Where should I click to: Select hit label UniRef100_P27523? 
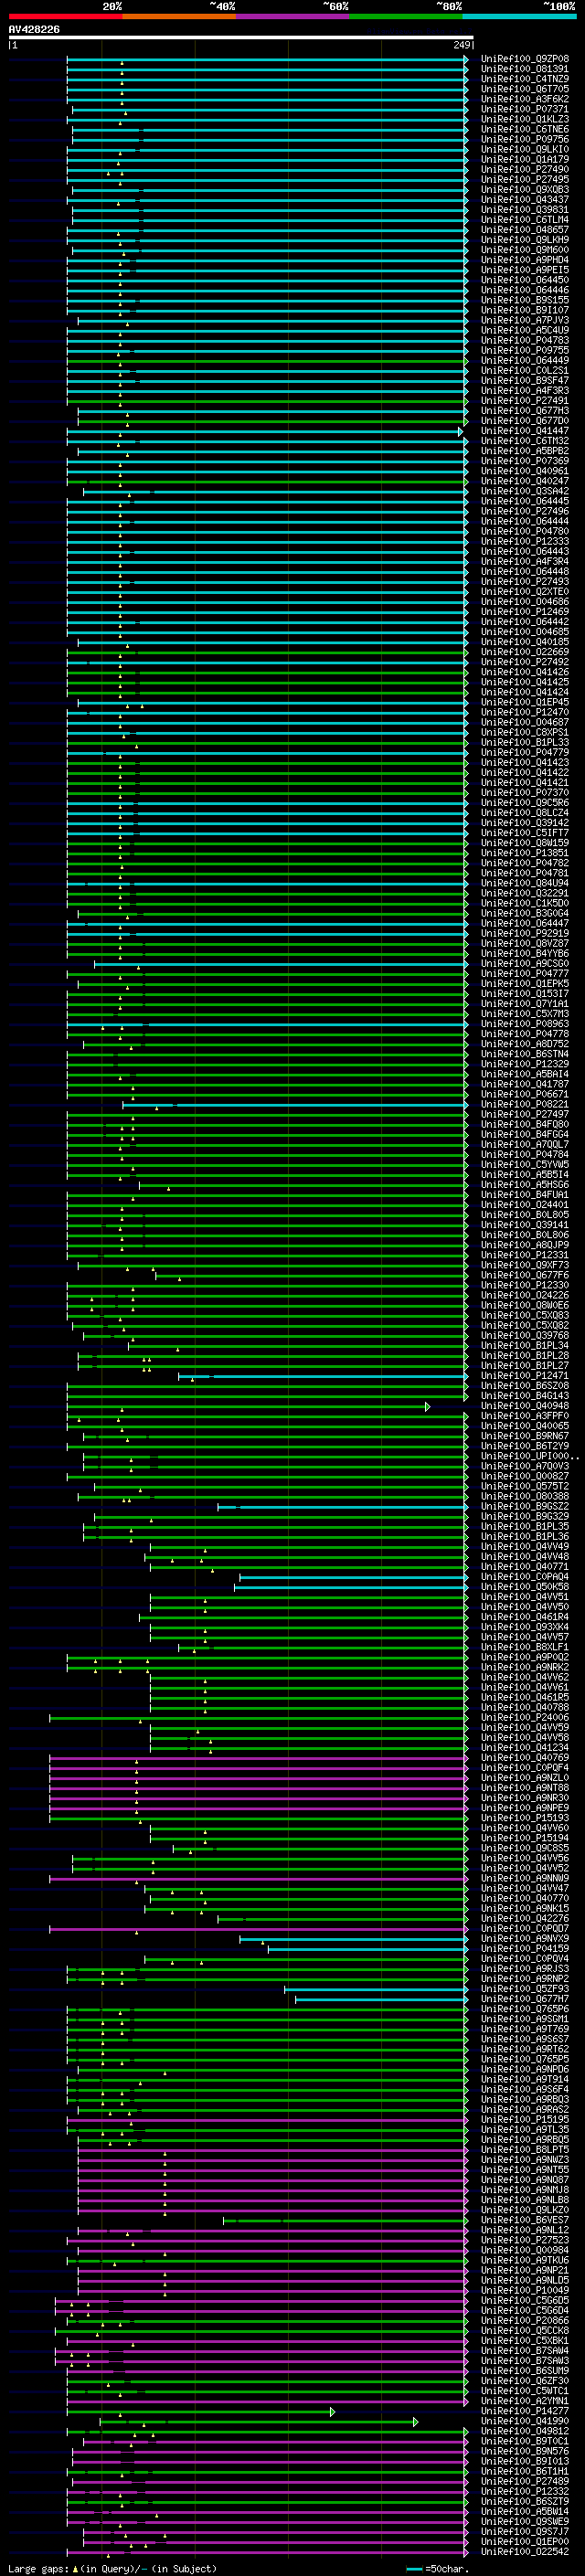[525, 2240]
